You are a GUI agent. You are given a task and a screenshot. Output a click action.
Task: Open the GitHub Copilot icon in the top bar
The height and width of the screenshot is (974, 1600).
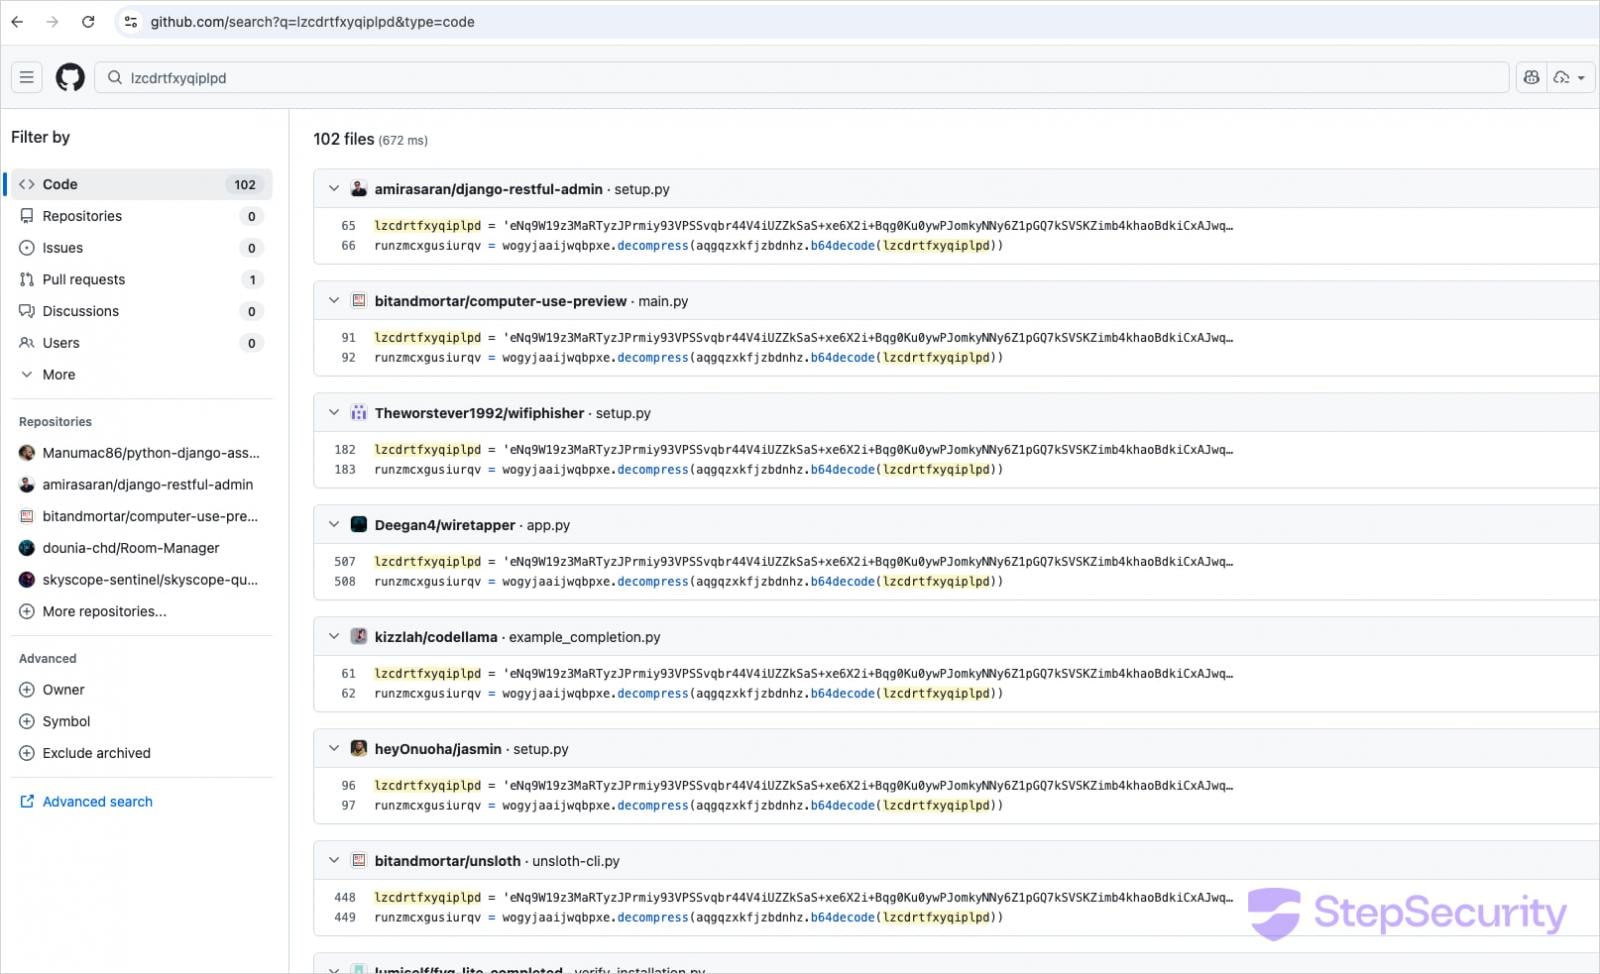[x=1532, y=77]
